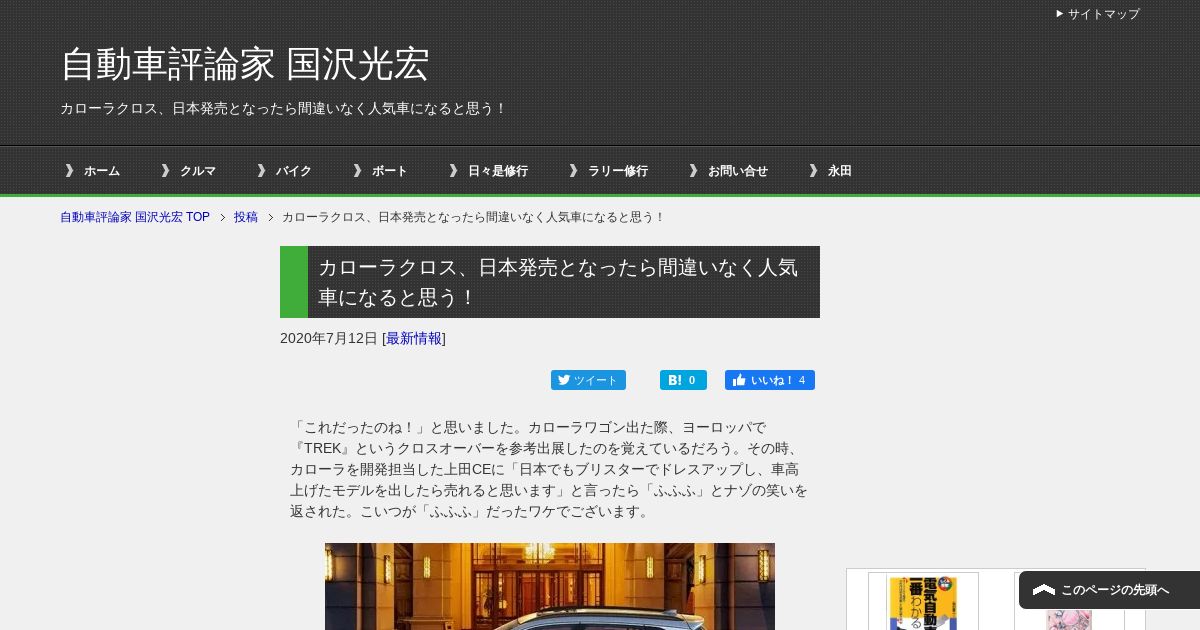Image resolution: width=1200 pixels, height=630 pixels.
Task: Click the chevron icon before クルマ
Action: [165, 171]
